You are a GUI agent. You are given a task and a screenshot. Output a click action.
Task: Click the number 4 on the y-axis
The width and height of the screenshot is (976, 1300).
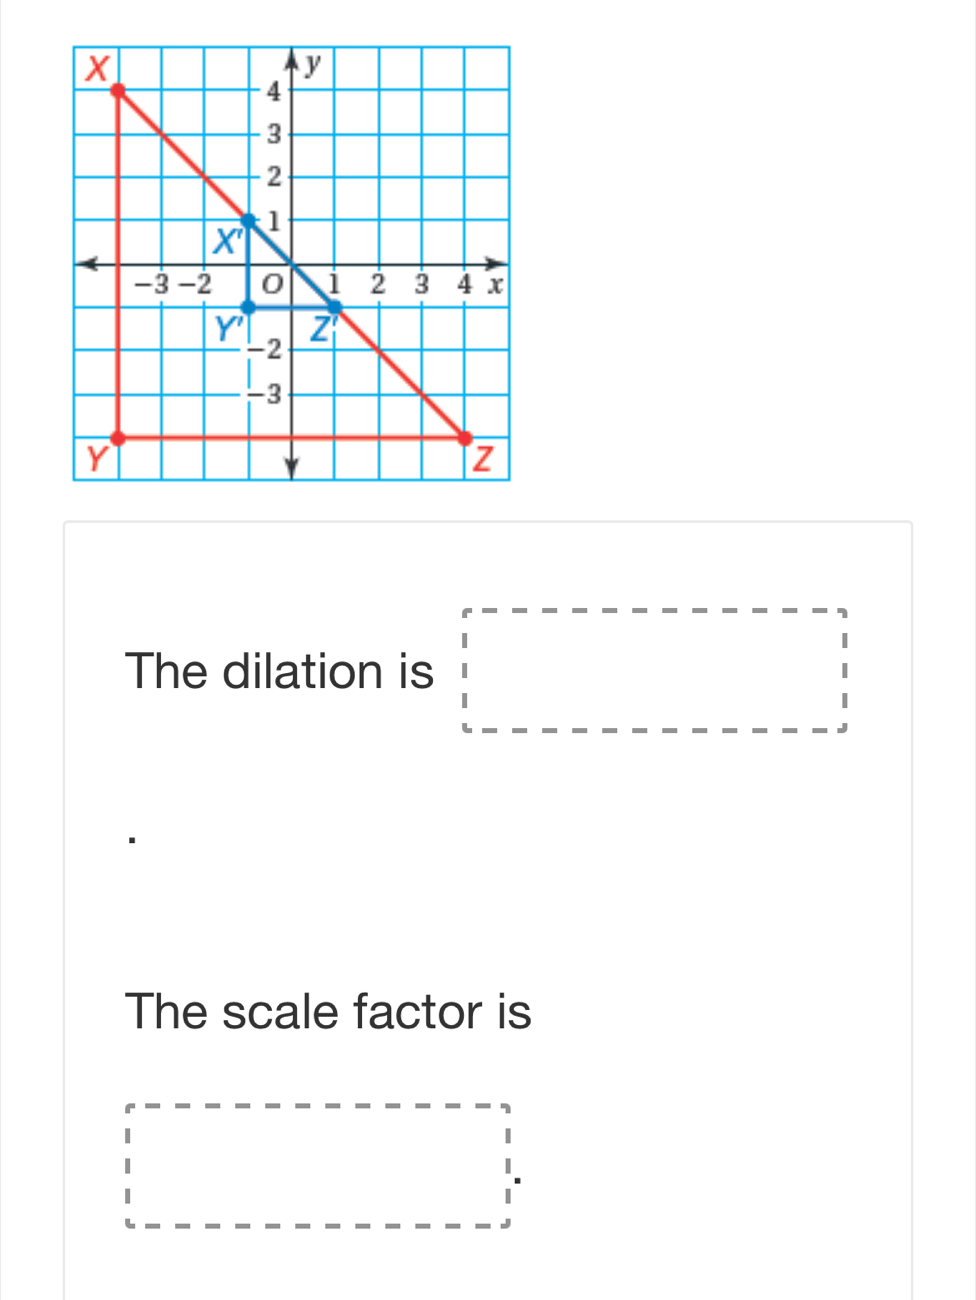pyautogui.click(x=270, y=91)
